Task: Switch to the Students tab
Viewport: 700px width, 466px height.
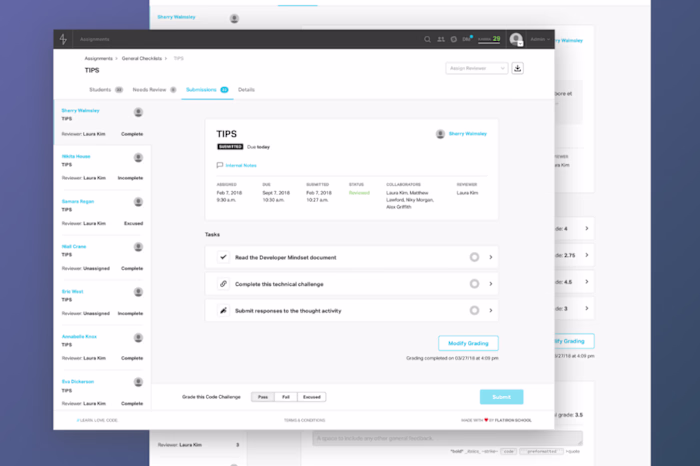Action: (x=106, y=90)
